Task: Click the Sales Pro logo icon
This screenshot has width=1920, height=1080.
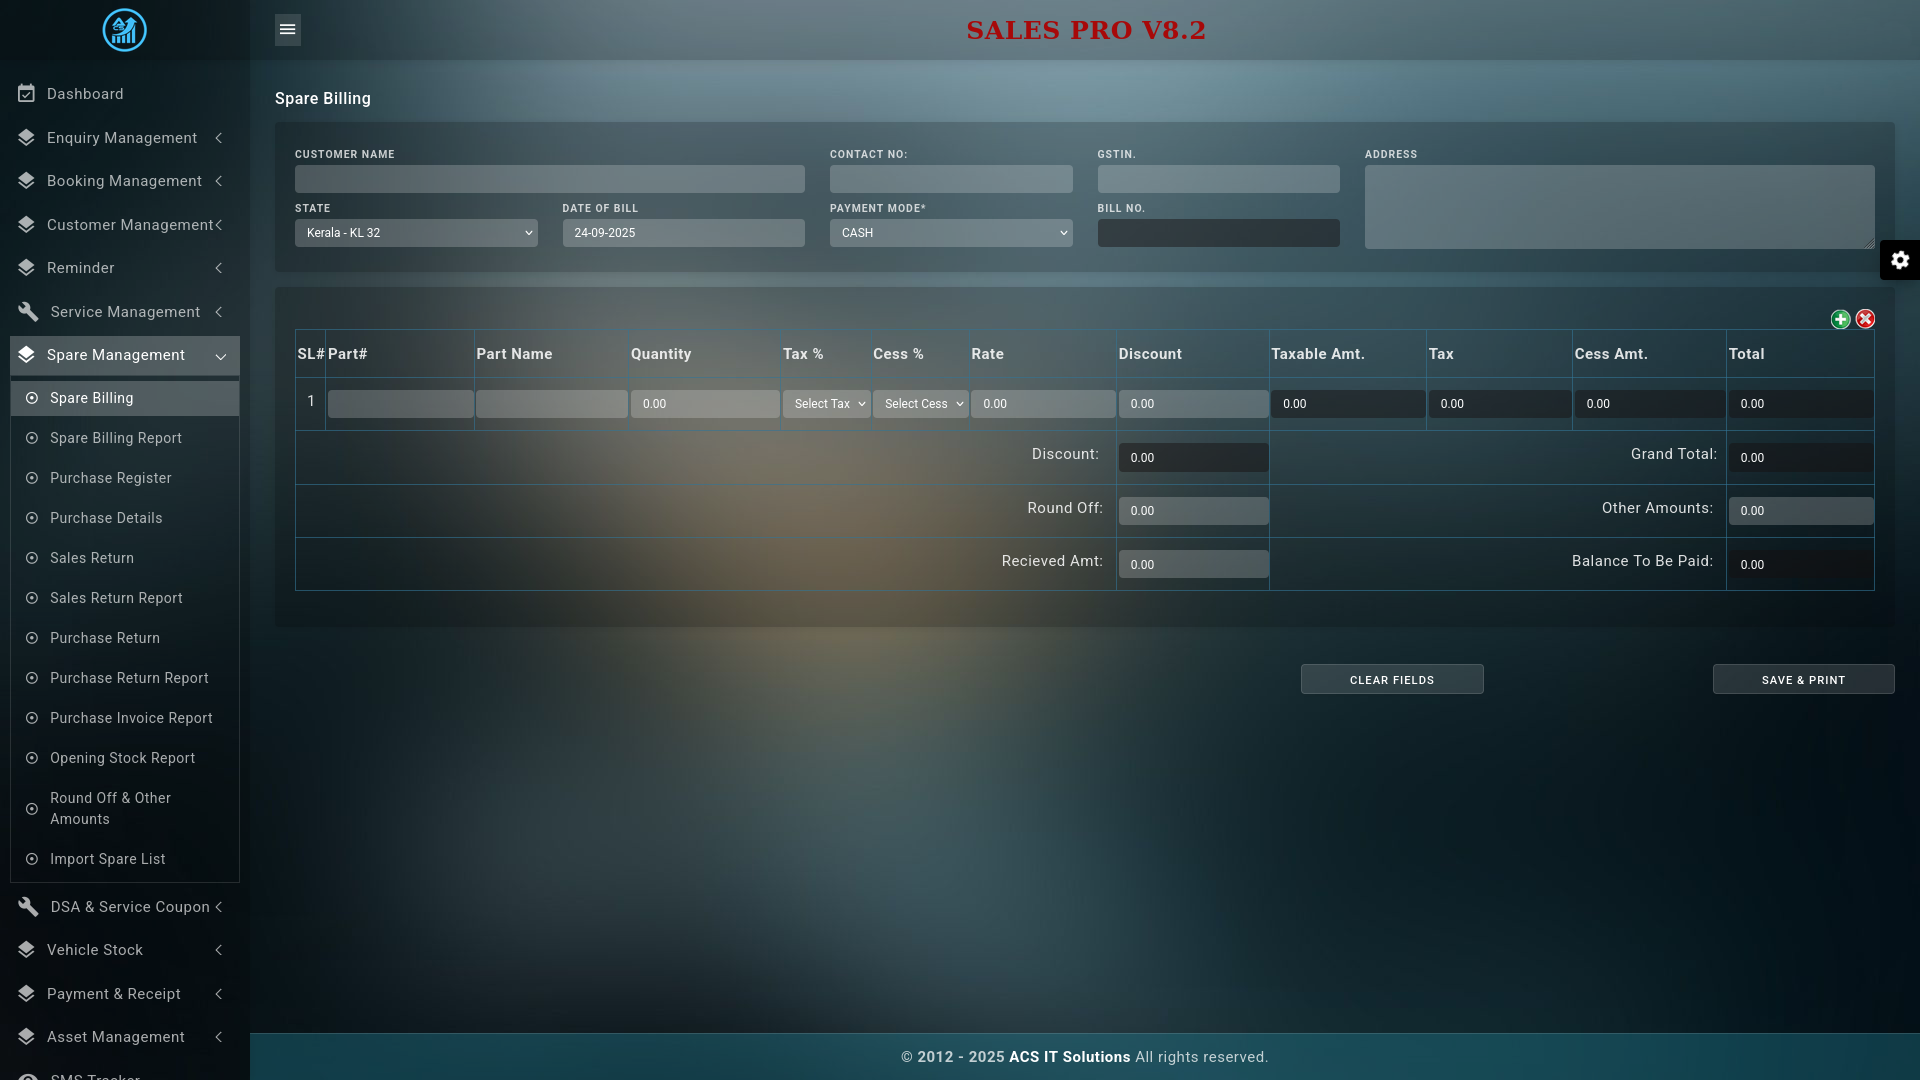Action: tap(125, 30)
